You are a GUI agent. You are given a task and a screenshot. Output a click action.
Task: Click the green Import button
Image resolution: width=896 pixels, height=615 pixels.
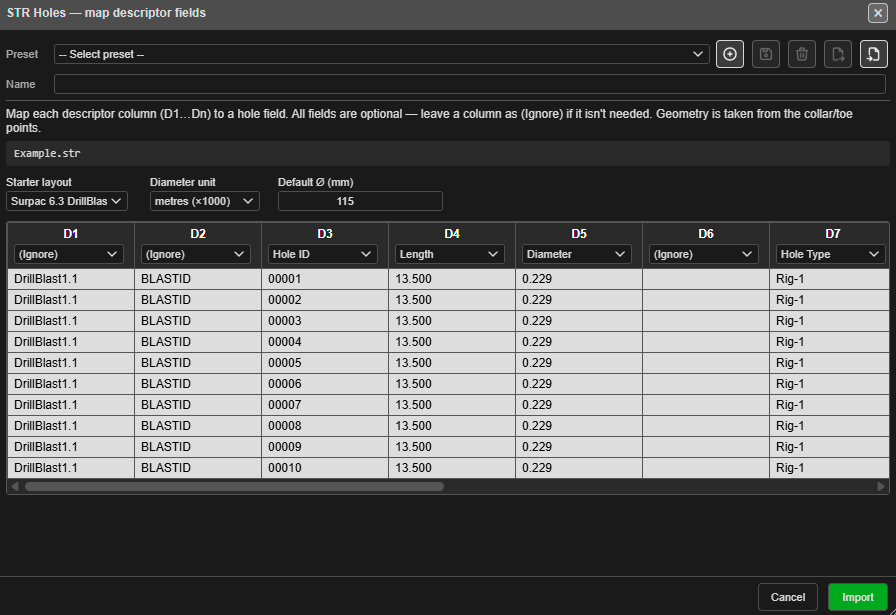858,597
